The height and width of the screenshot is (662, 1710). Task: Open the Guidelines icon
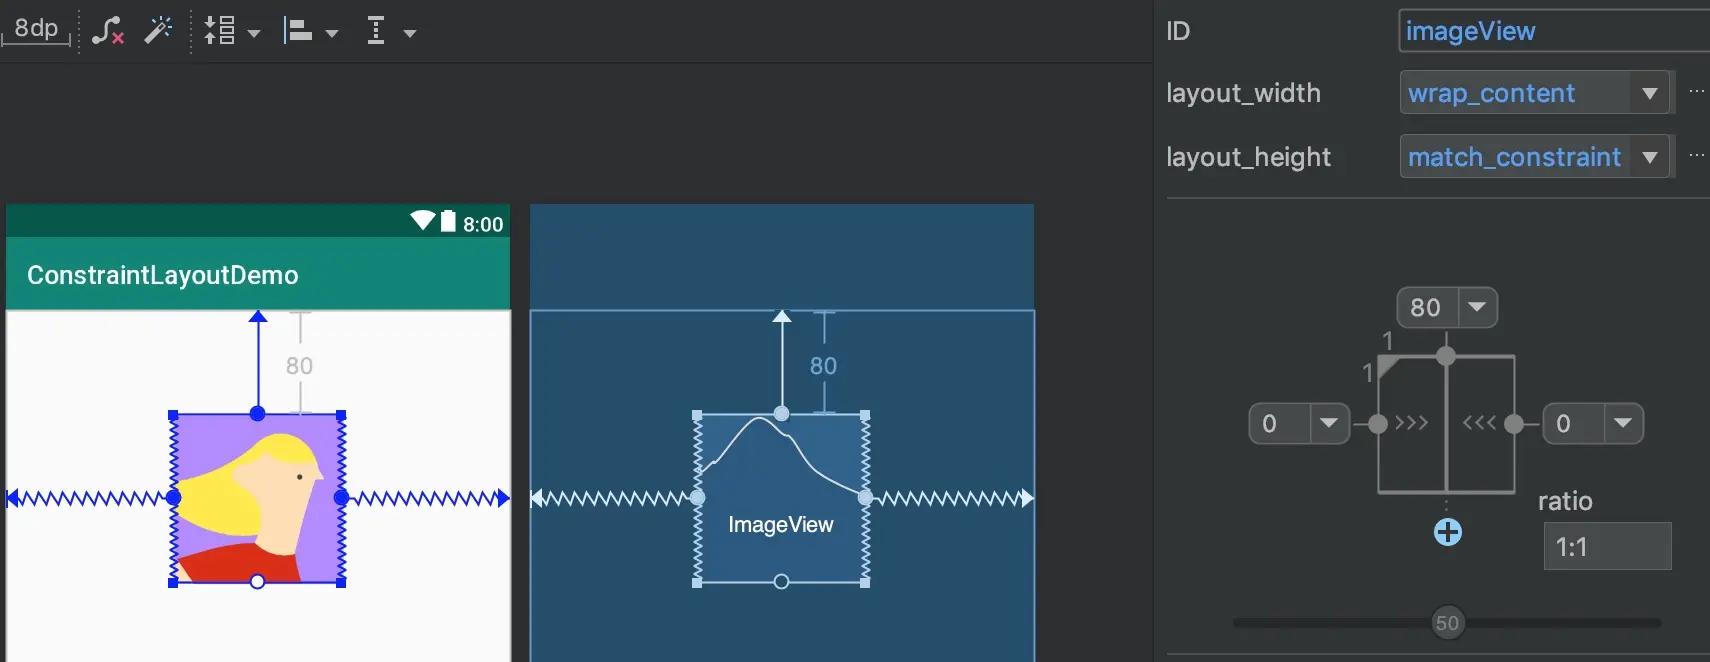point(376,31)
